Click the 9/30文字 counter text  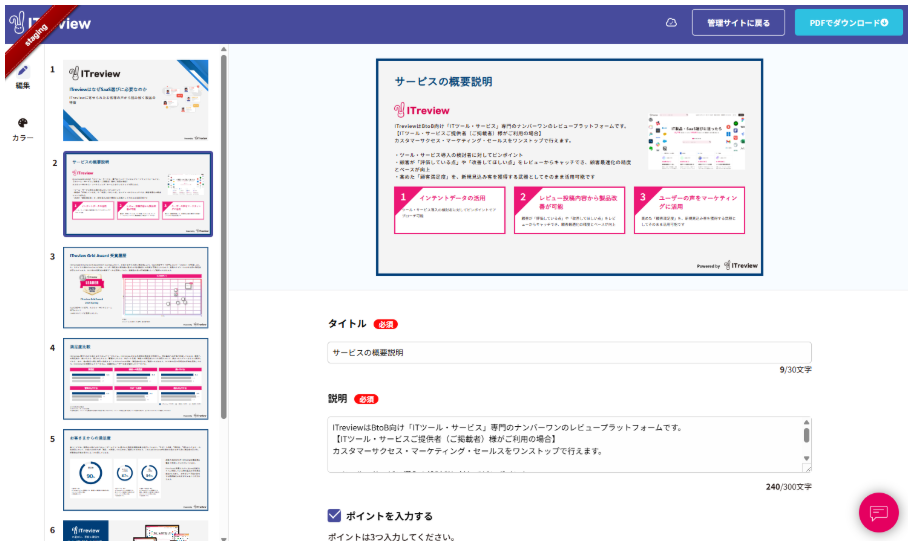pyautogui.click(x=795, y=370)
